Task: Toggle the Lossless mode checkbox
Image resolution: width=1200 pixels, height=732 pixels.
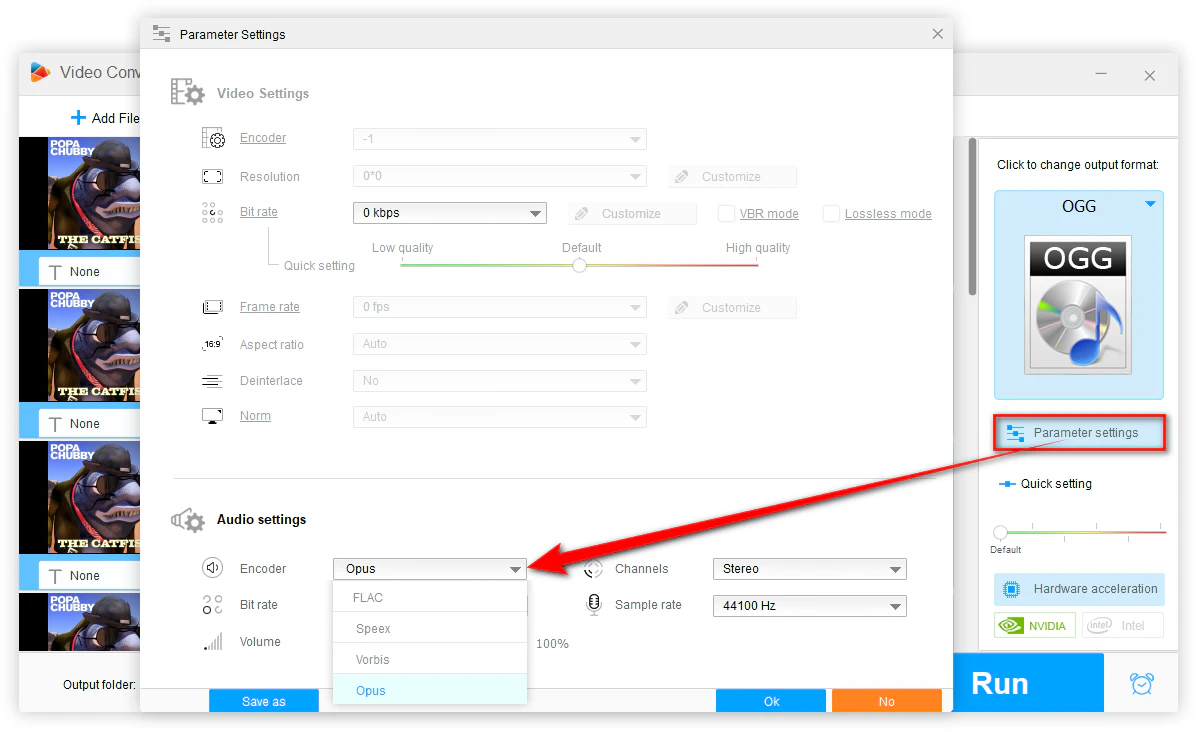Action: click(831, 213)
